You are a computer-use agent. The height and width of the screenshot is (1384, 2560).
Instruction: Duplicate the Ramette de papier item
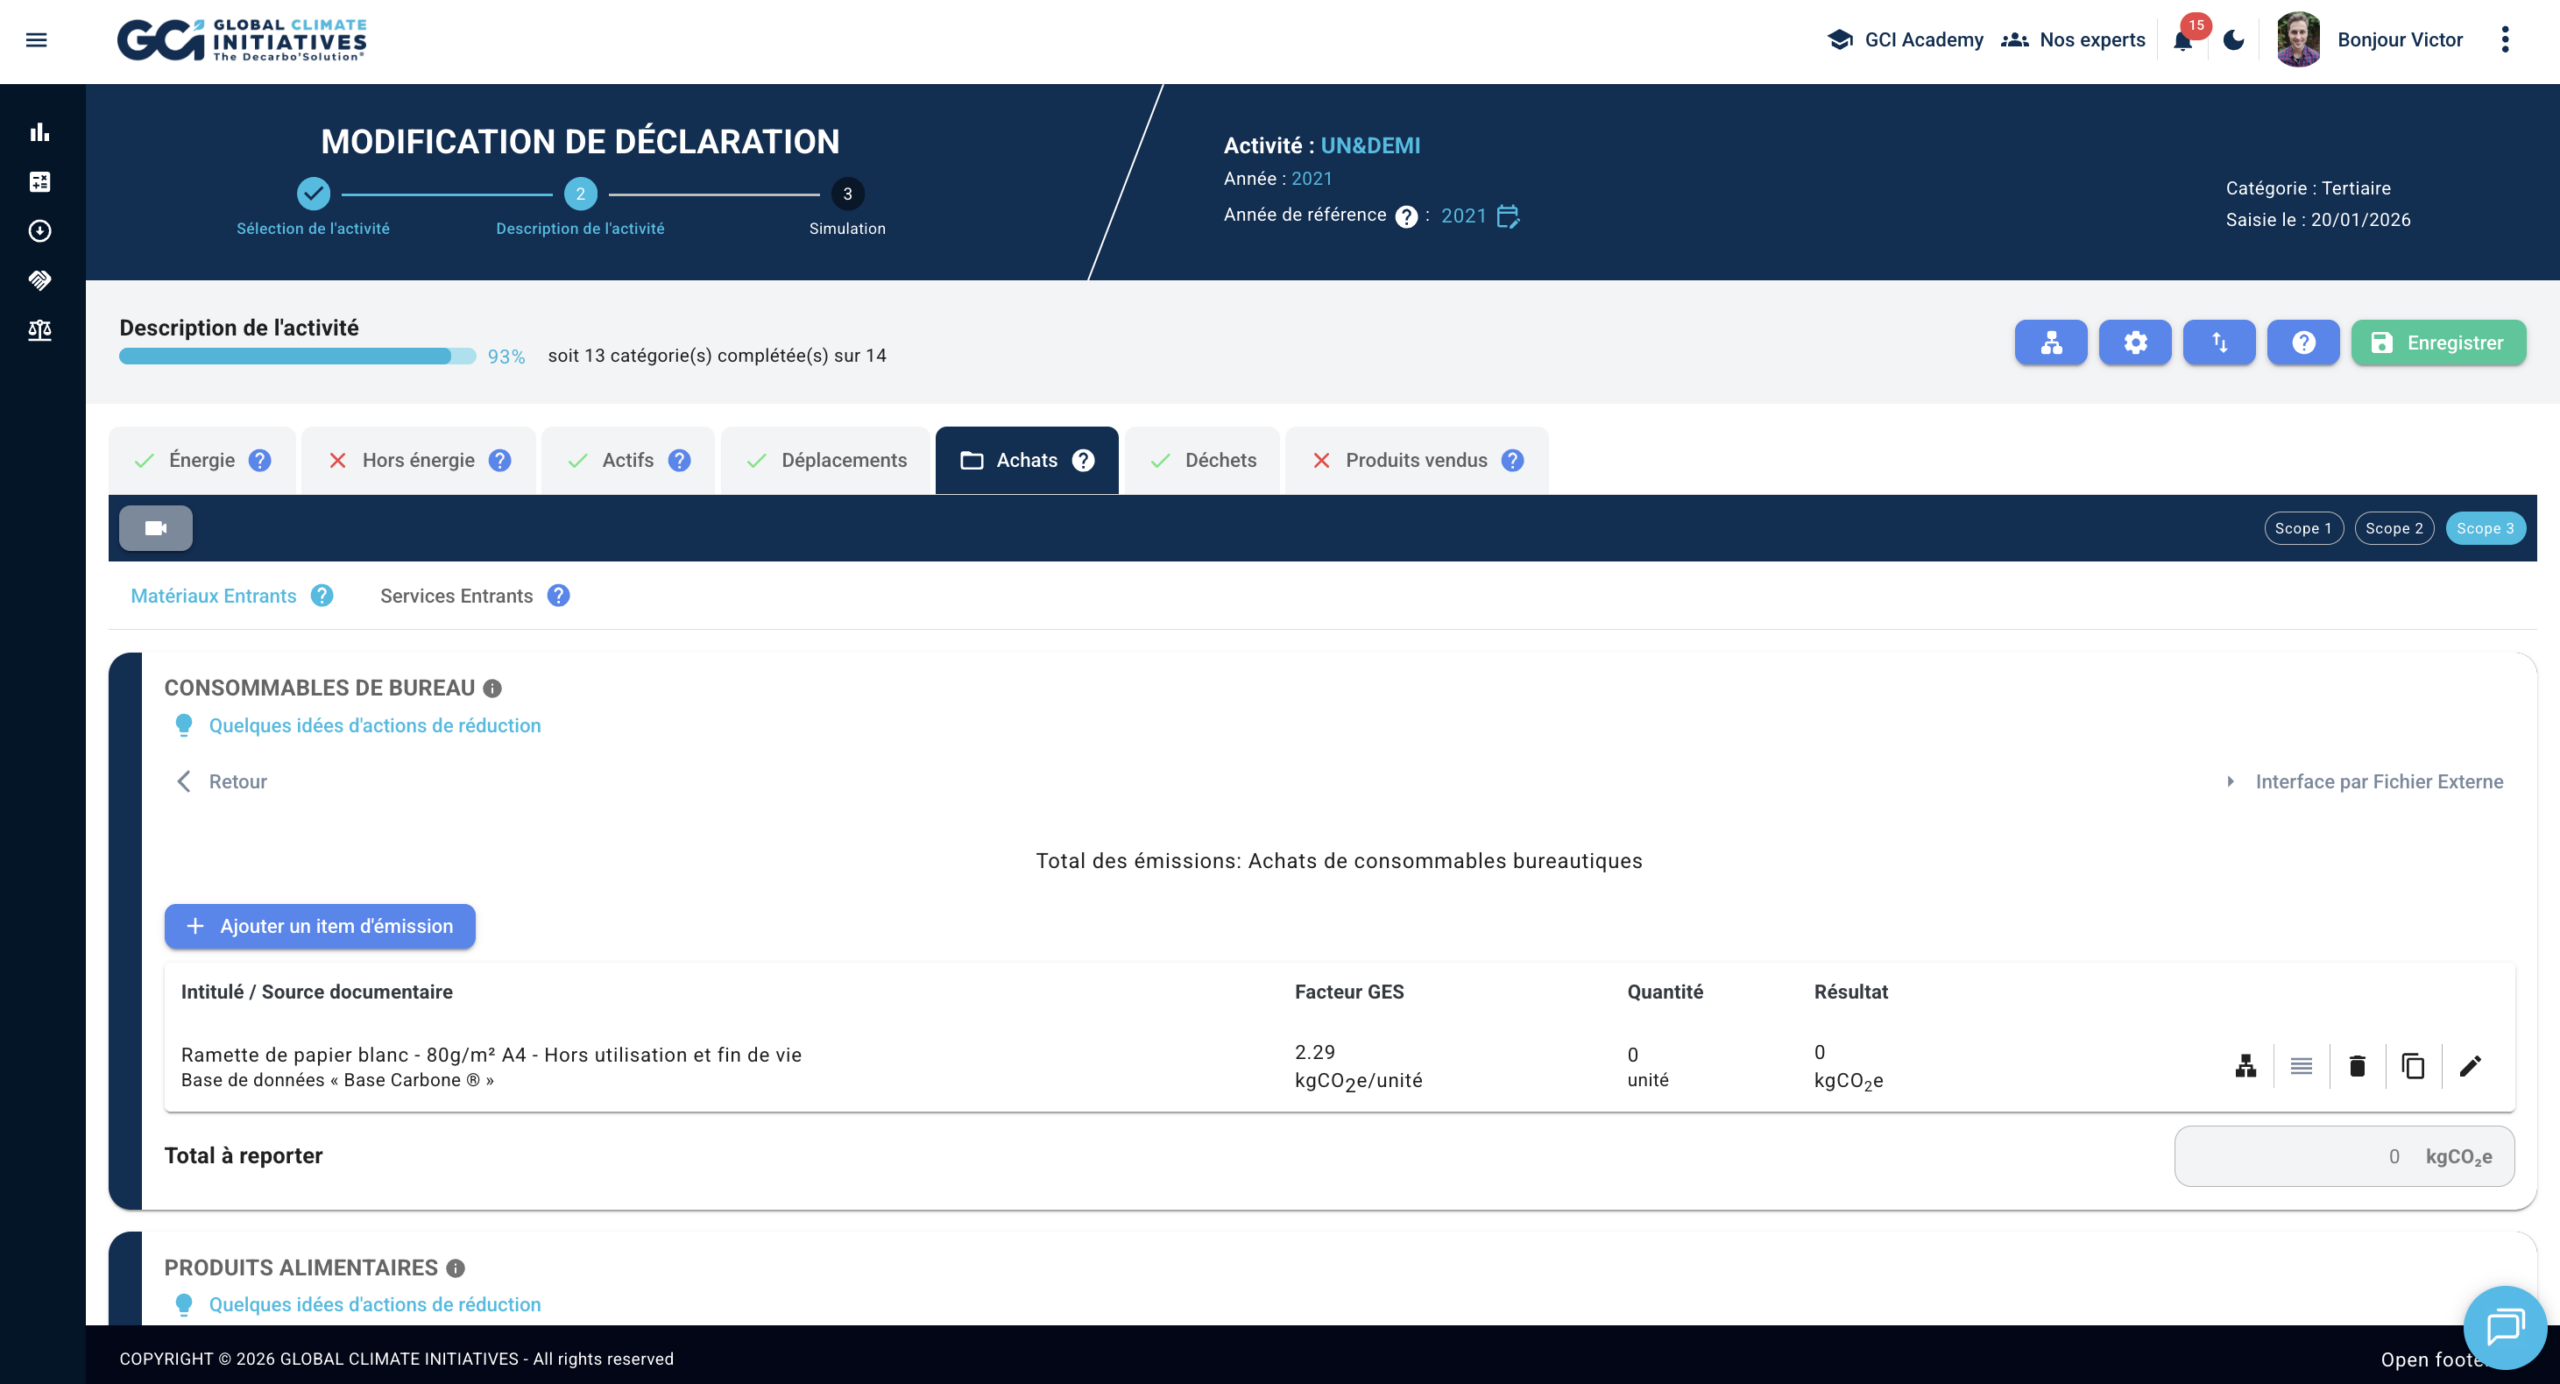tap(2413, 1066)
